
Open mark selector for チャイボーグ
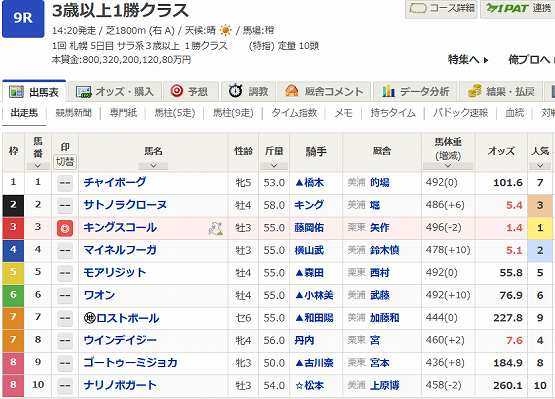click(x=65, y=183)
